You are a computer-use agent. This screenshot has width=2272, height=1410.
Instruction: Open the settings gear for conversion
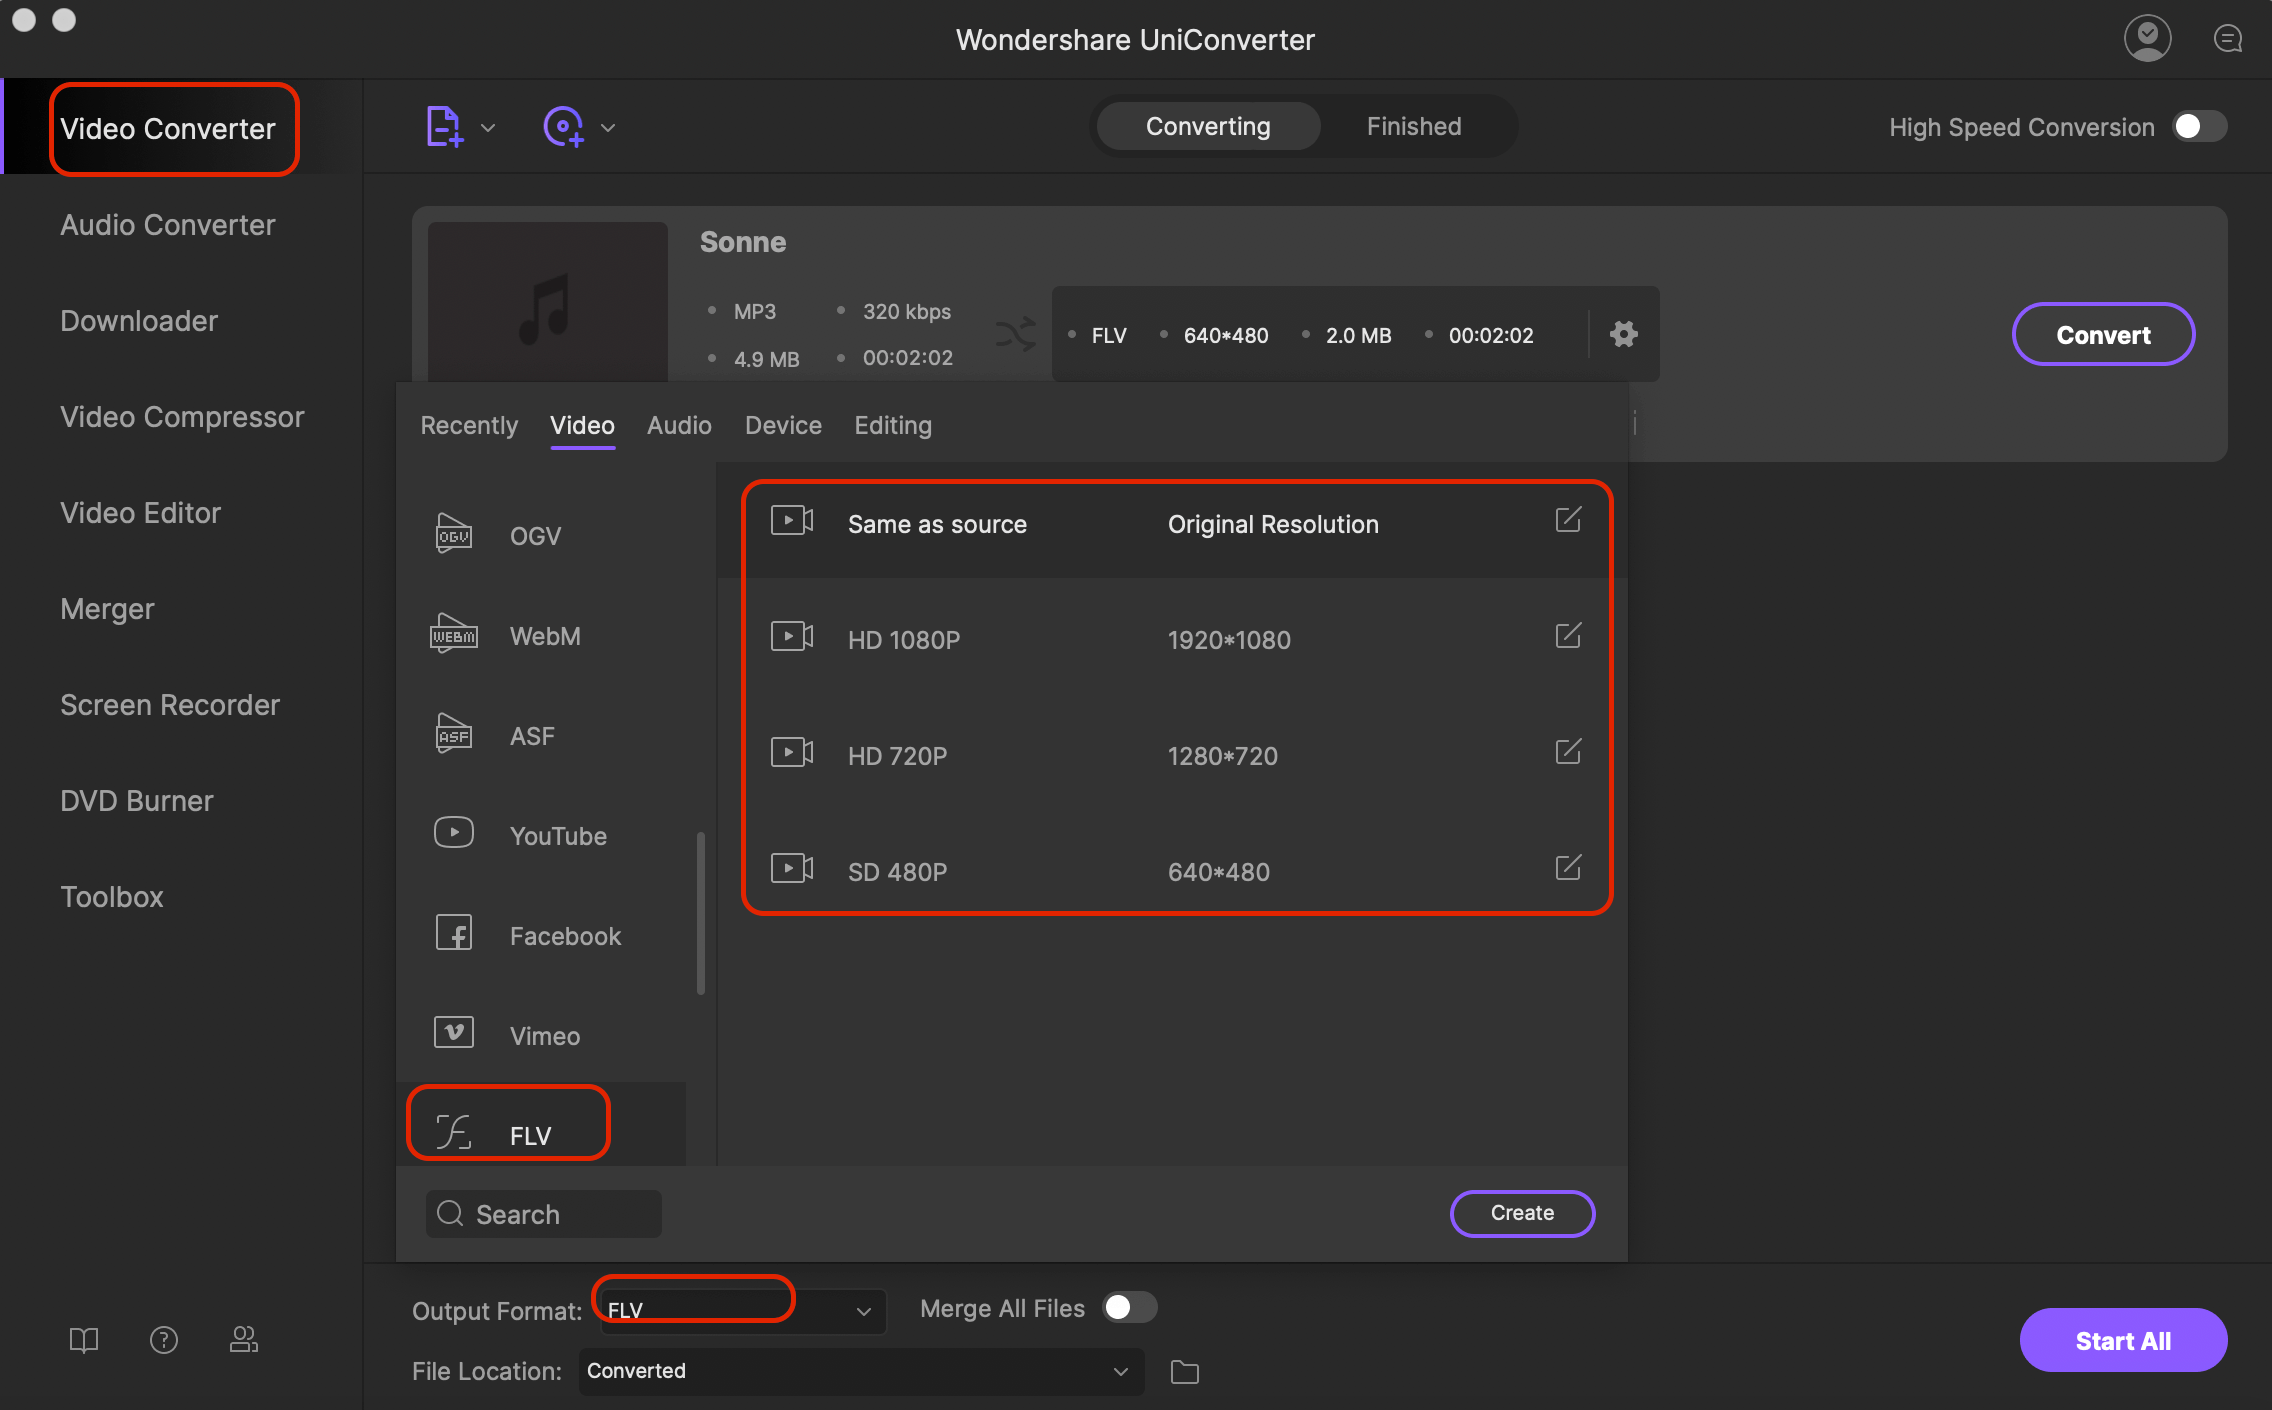[1622, 333]
